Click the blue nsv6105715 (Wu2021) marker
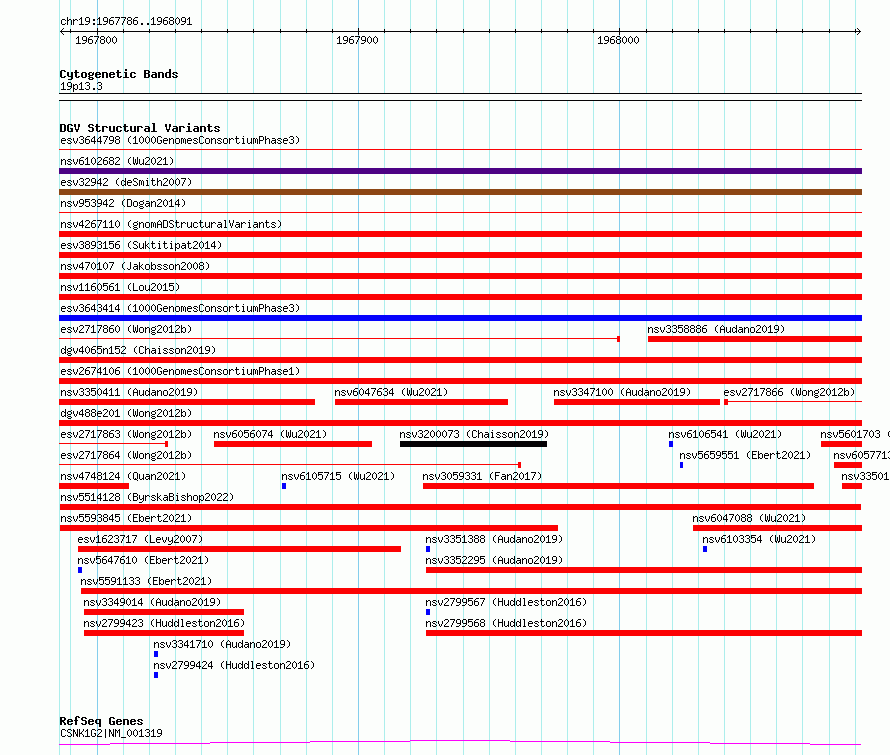The width and height of the screenshot is (890, 755). [284, 486]
